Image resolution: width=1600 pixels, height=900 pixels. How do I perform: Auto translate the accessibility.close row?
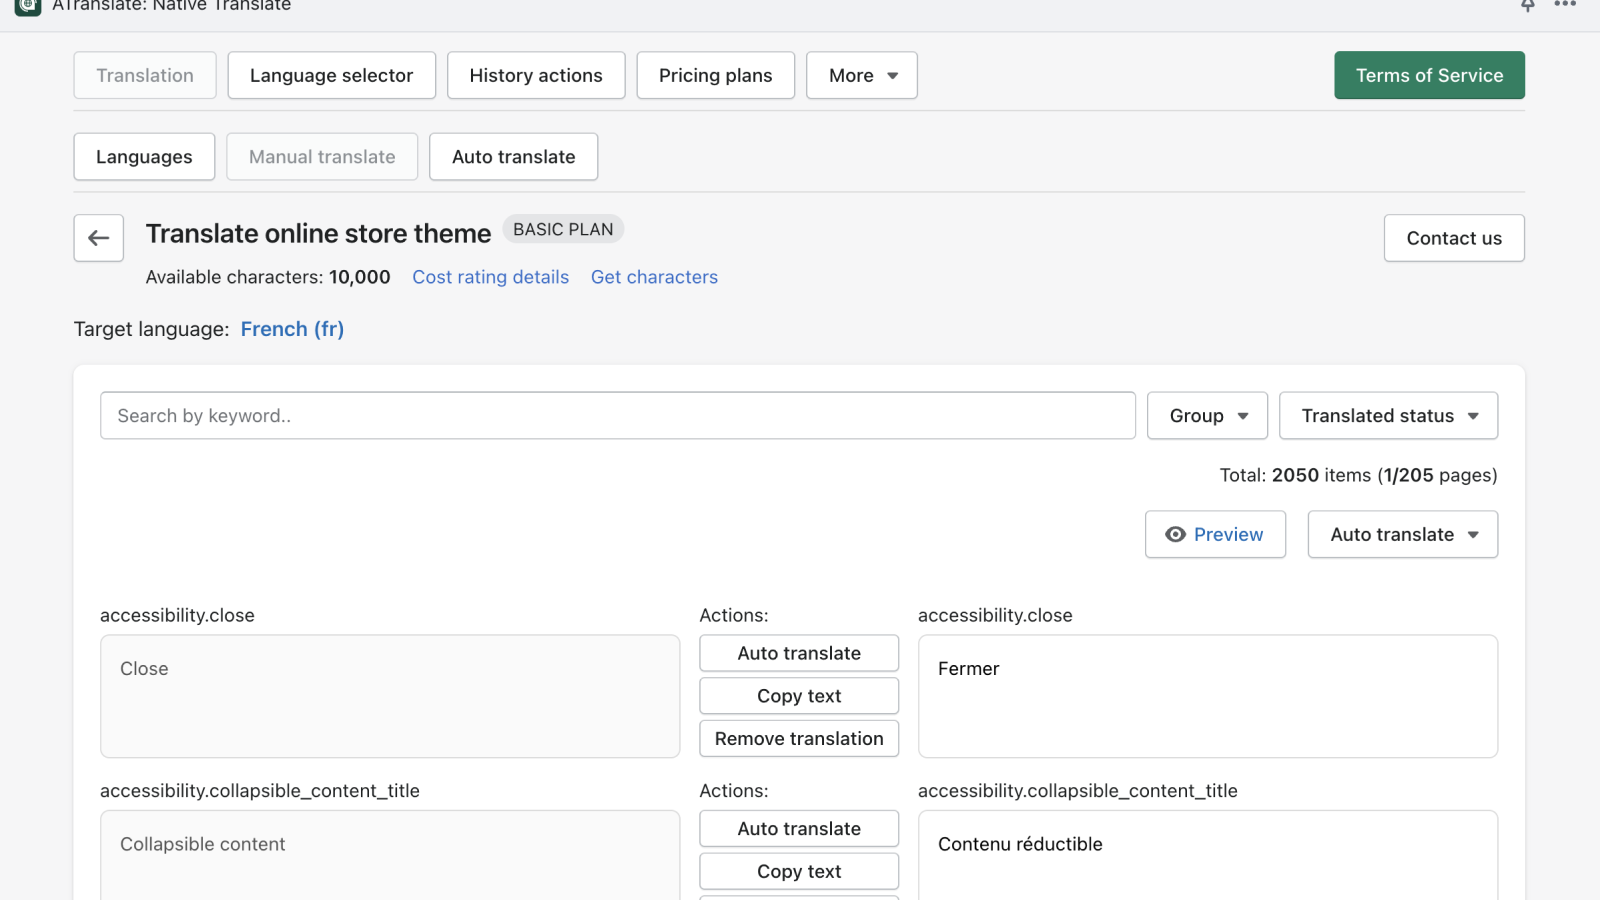pyautogui.click(x=799, y=653)
